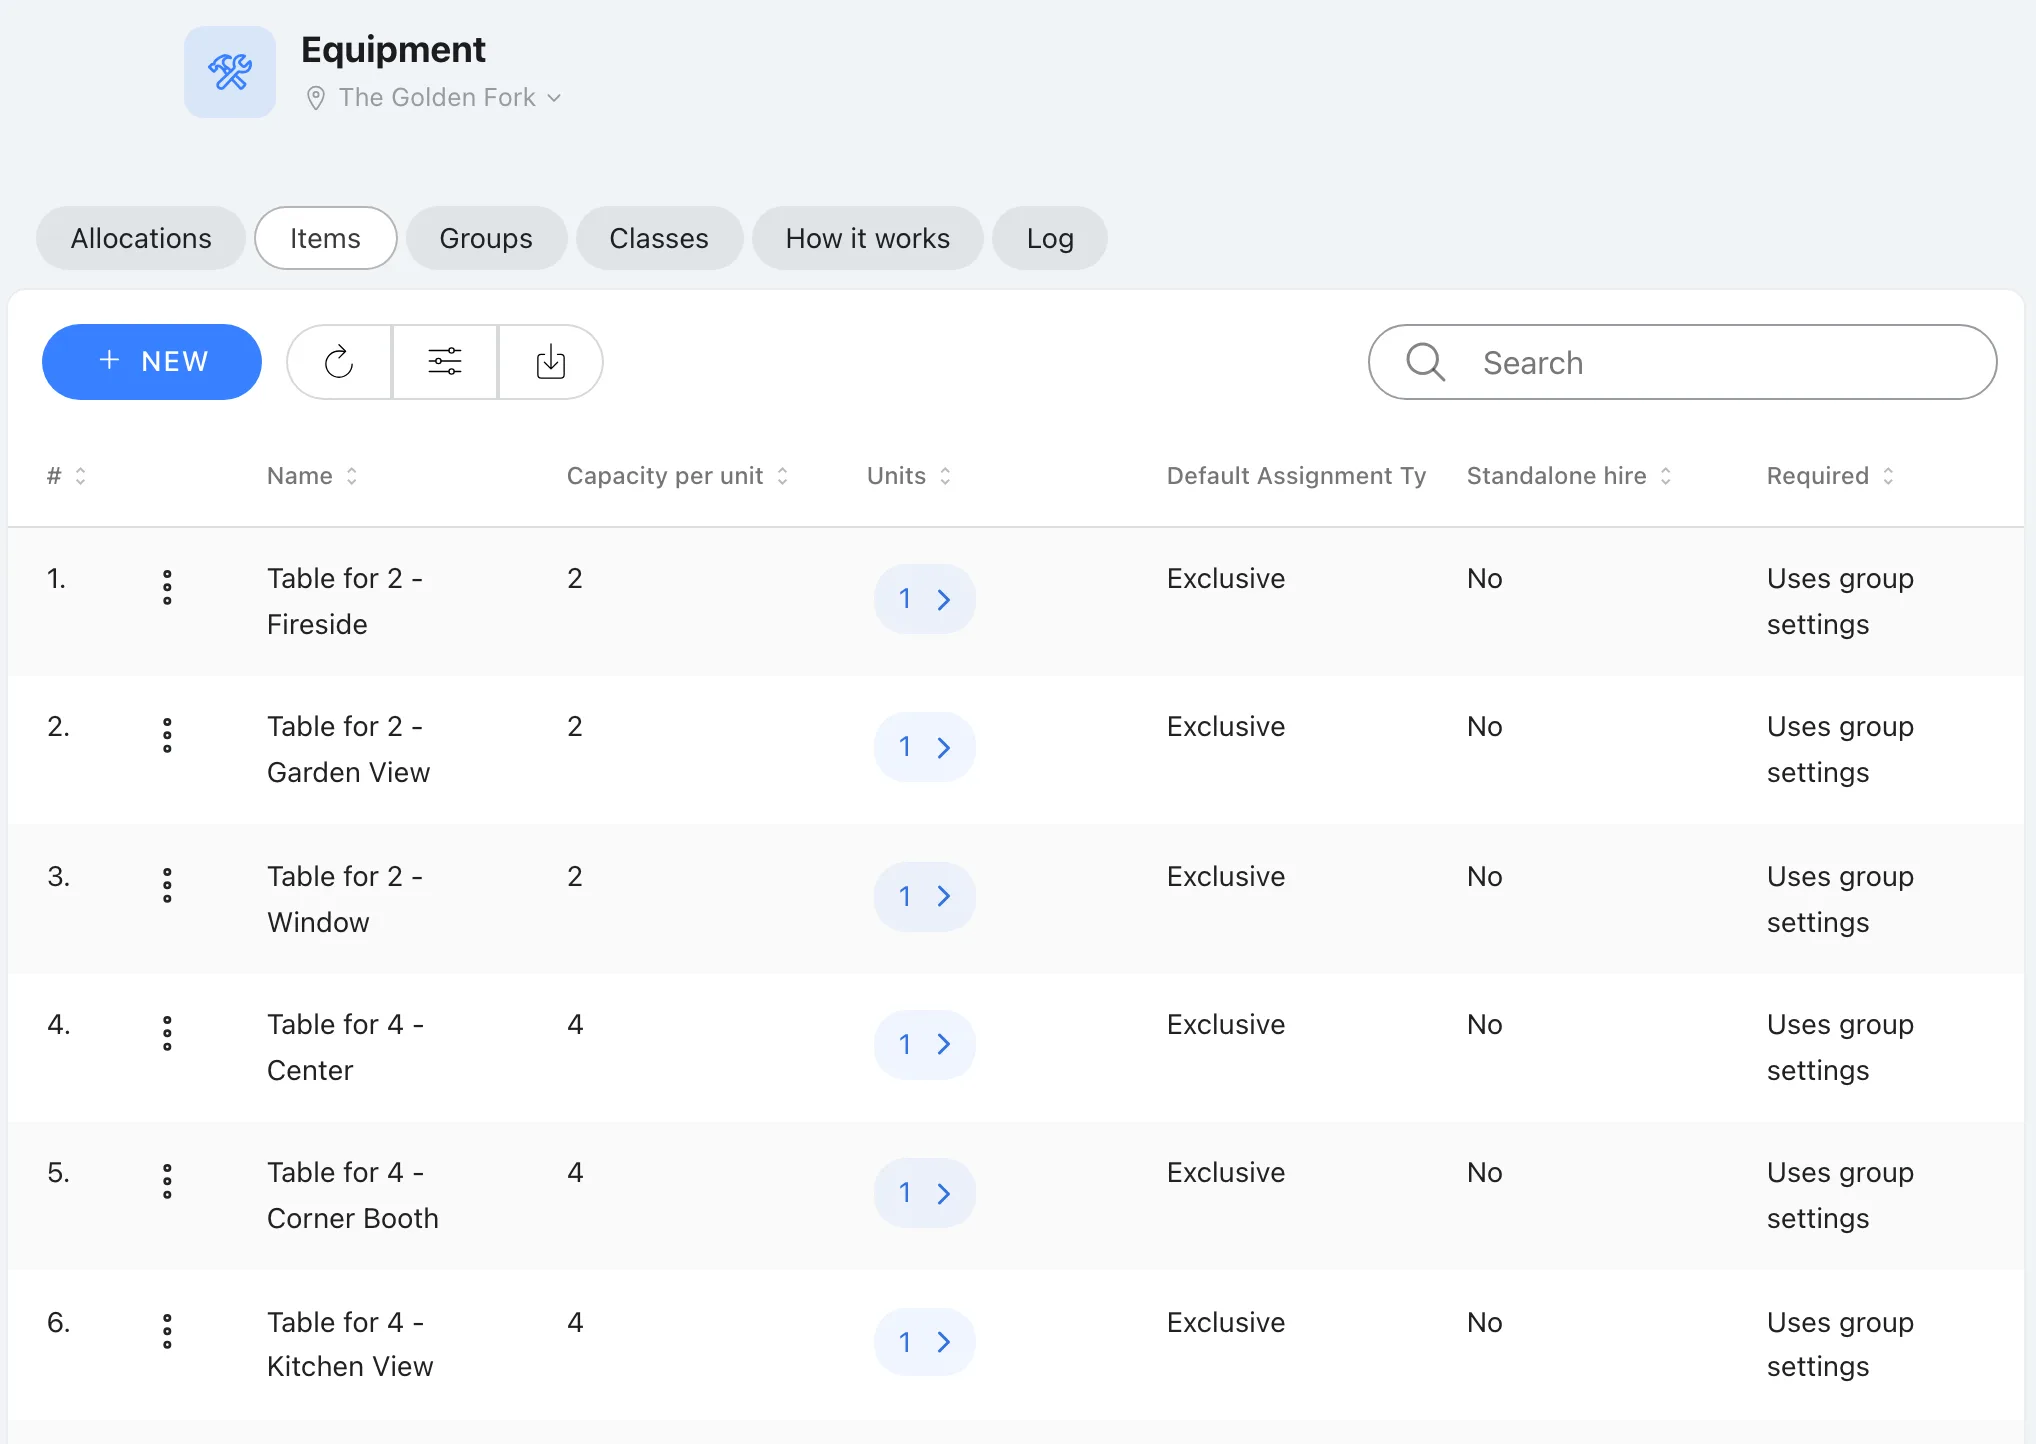Viewport: 2036px width, 1444px height.
Task: Open the menu for Table for 4 - Kitchen View
Action: click(x=167, y=1331)
